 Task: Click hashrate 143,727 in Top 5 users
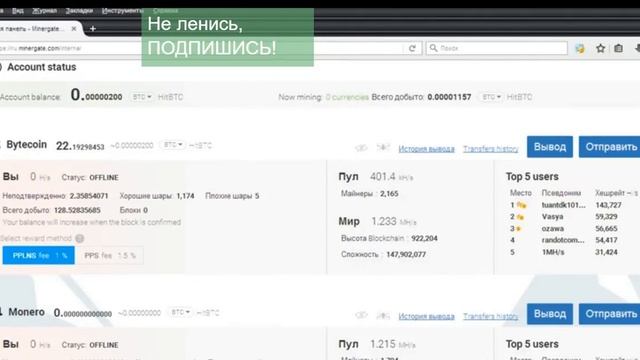pos(608,205)
